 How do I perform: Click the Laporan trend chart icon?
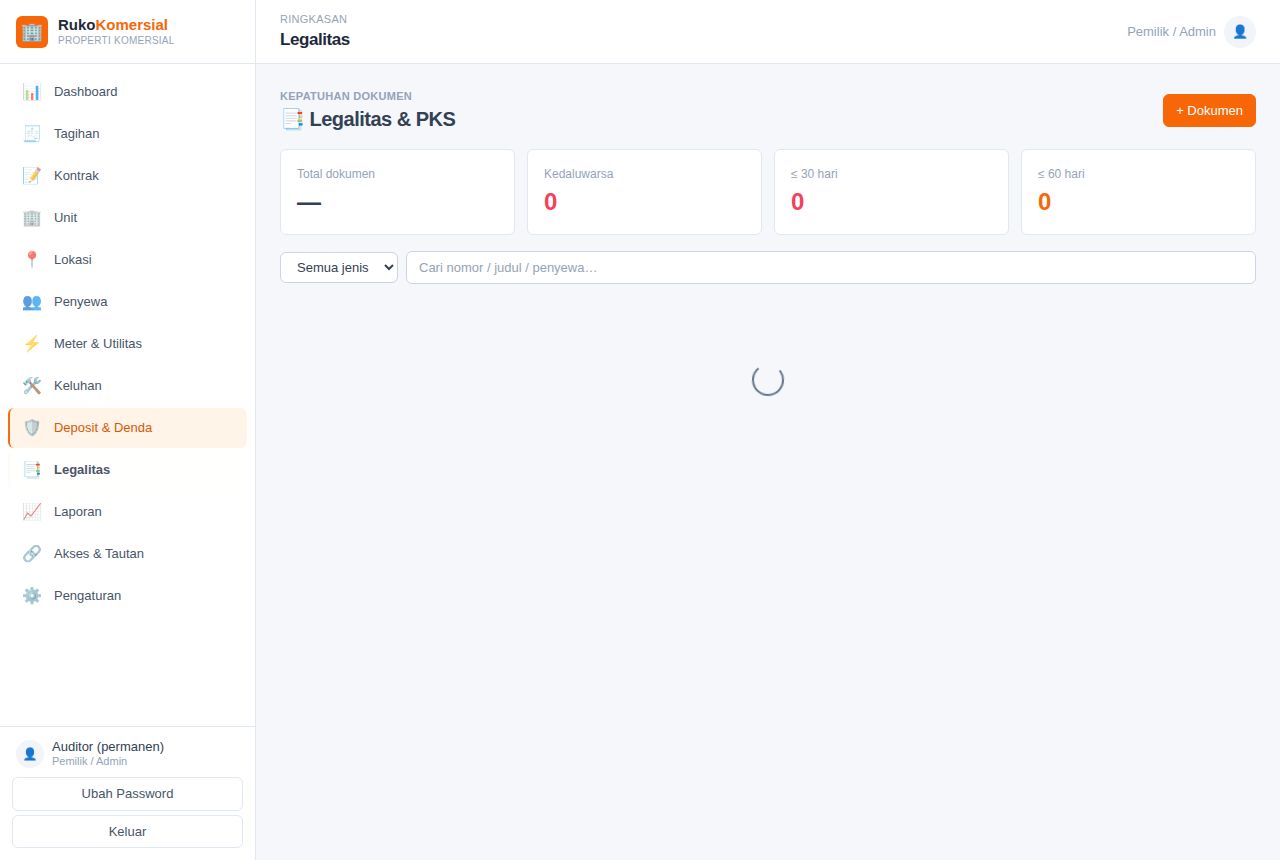tap(32, 512)
